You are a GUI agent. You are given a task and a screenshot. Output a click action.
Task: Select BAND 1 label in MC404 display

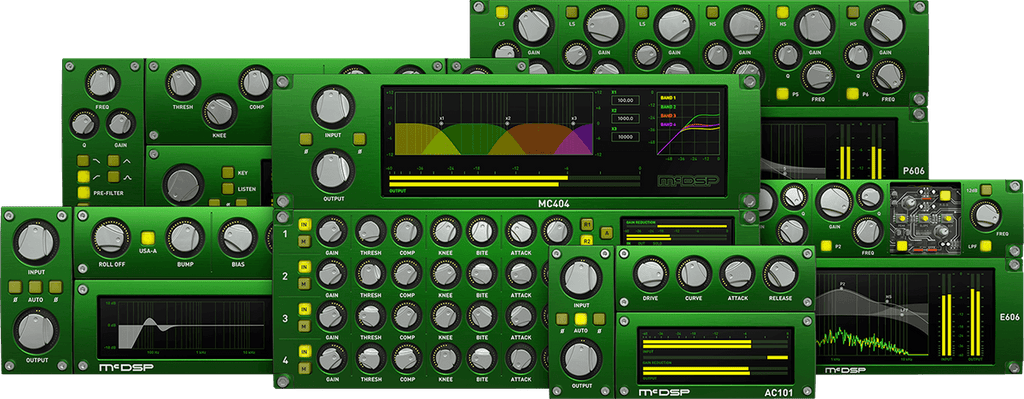tap(668, 97)
